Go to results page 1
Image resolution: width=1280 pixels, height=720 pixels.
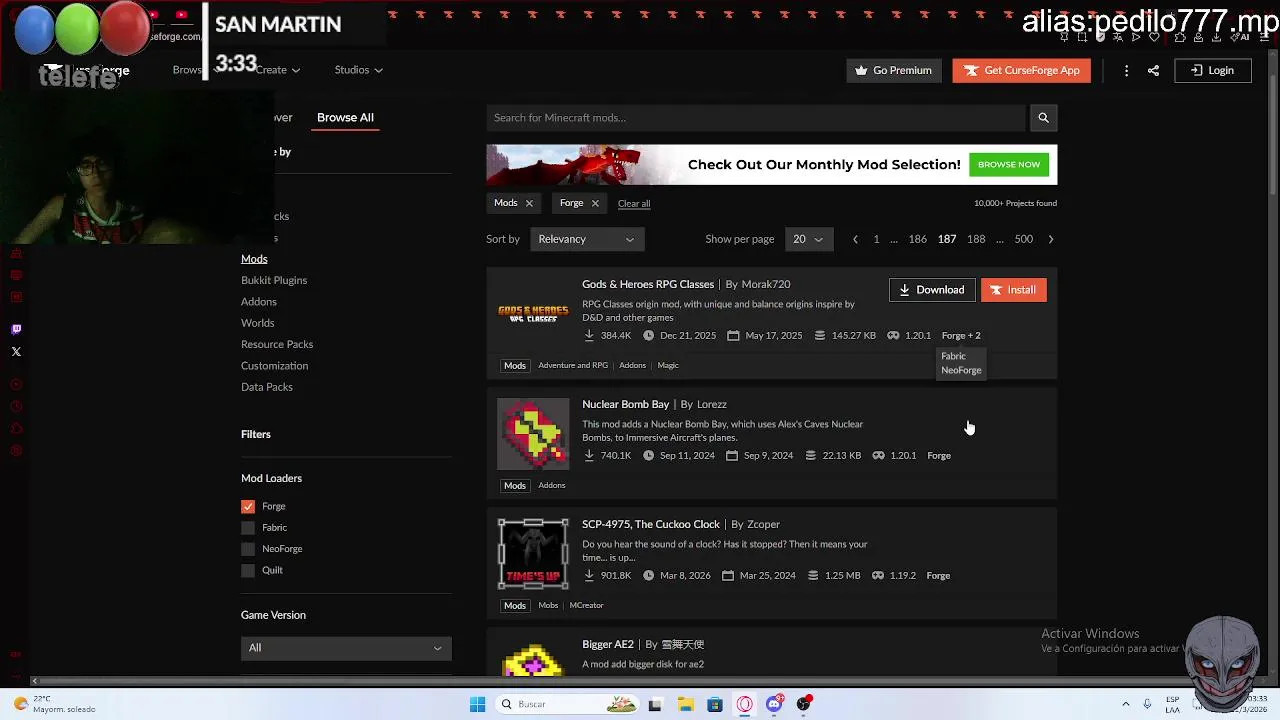(876, 239)
